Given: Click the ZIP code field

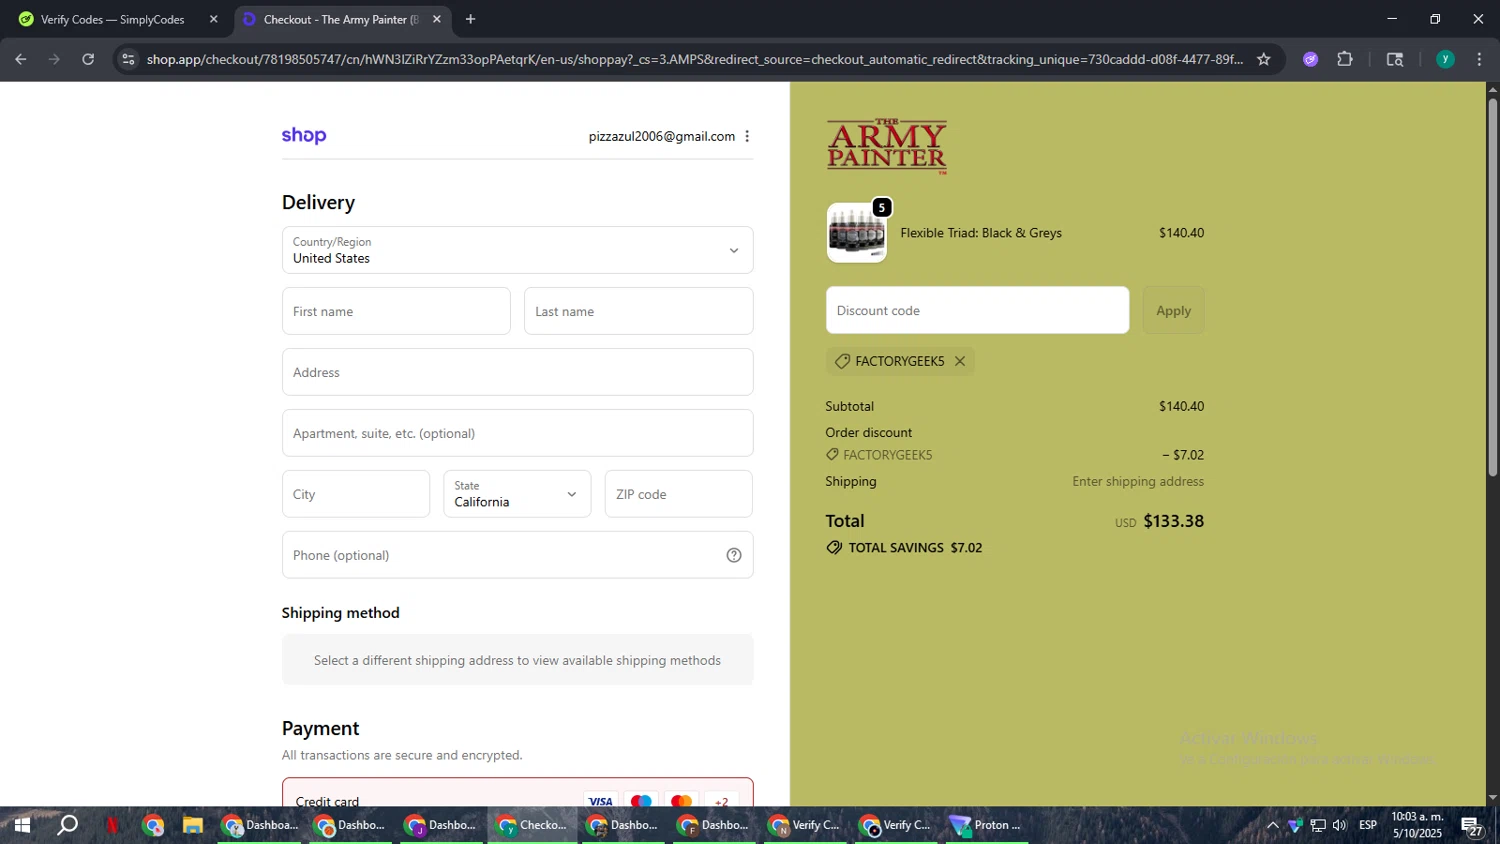Looking at the screenshot, I should 678,494.
